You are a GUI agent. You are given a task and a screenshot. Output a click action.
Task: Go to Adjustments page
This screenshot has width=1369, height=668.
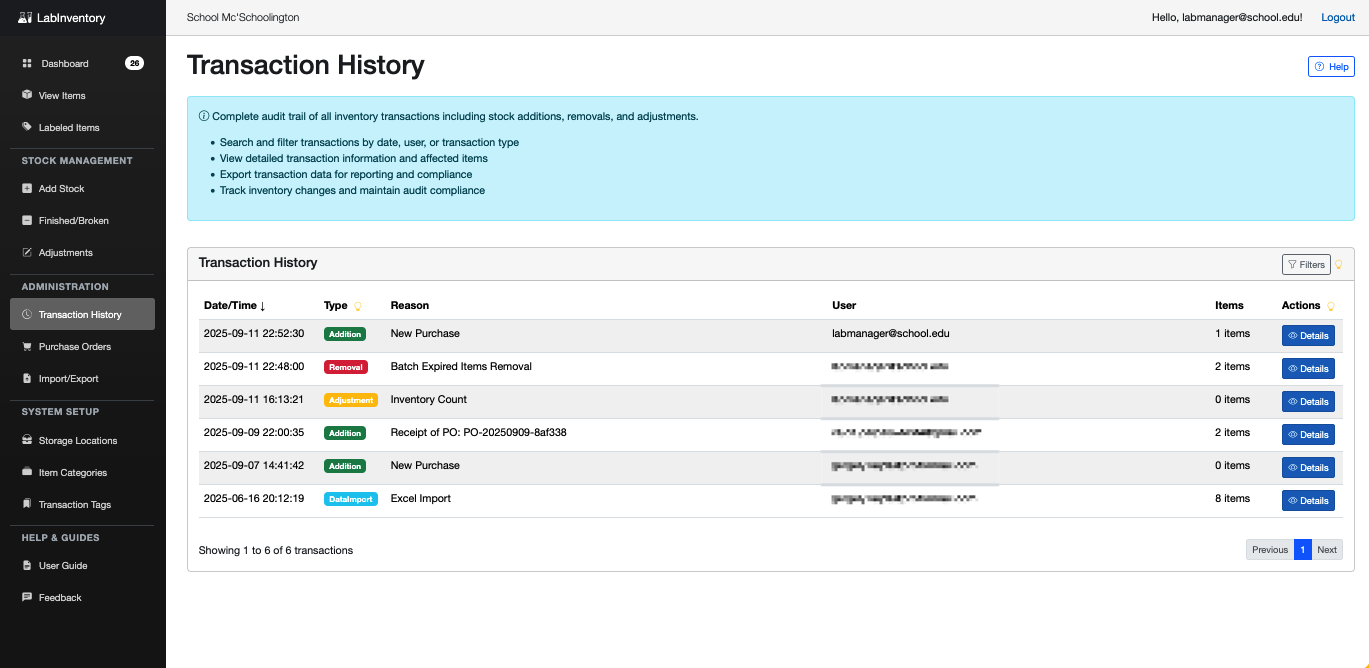65,253
